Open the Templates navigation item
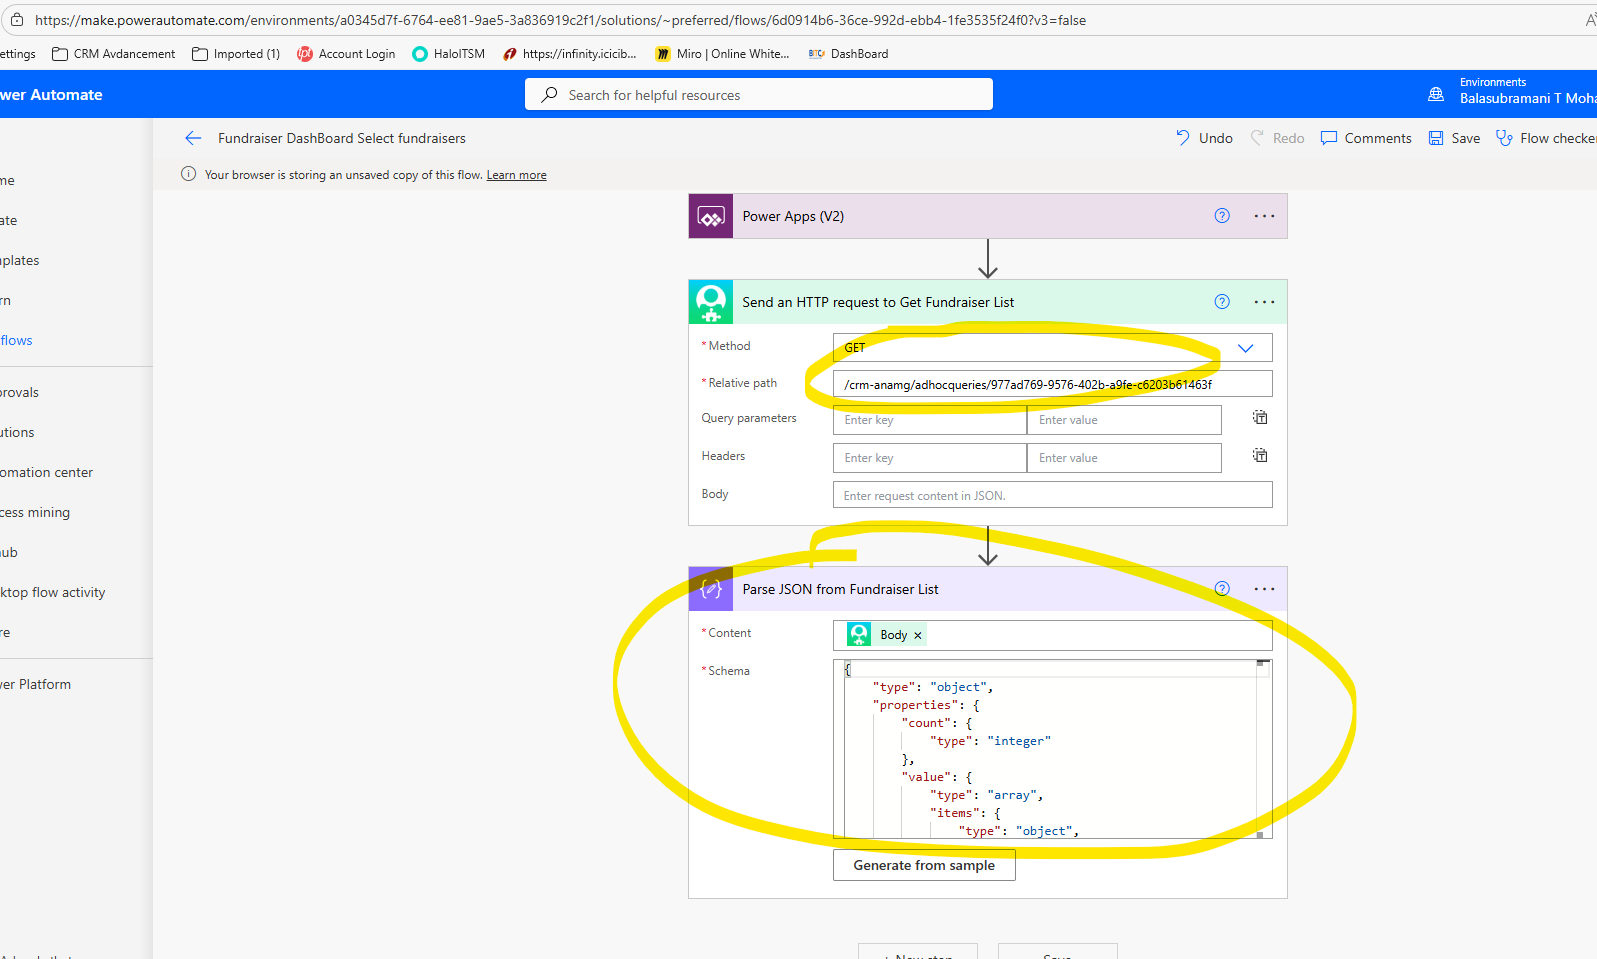The image size is (1597, 959). coord(20,260)
